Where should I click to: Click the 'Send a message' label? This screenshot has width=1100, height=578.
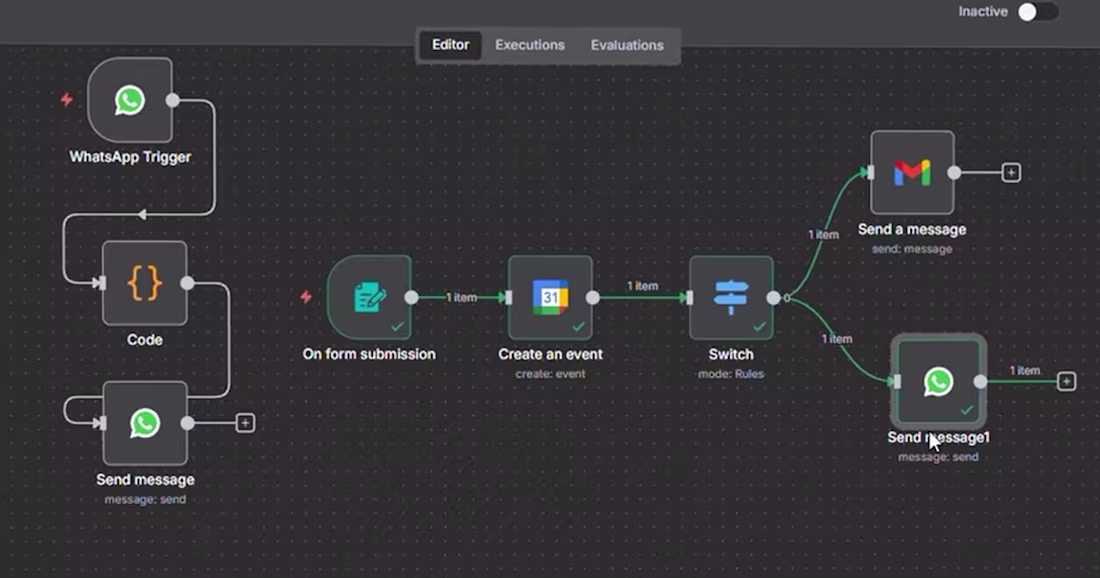[x=912, y=229]
